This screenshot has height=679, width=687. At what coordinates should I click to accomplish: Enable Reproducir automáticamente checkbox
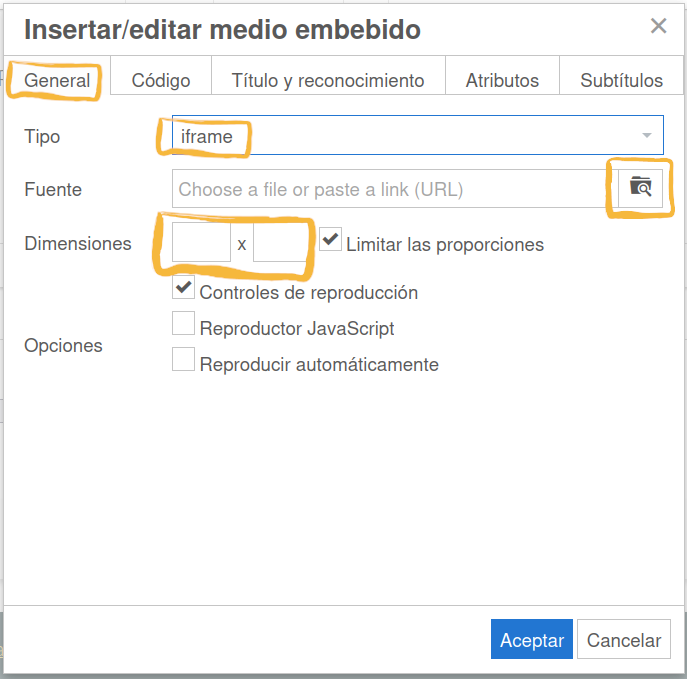[184, 360]
